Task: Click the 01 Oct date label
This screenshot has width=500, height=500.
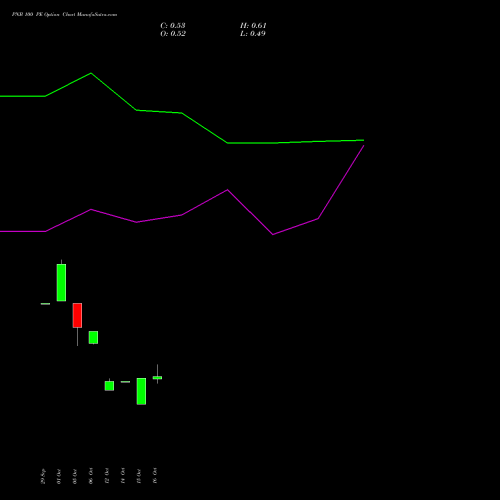Action: coord(59,476)
